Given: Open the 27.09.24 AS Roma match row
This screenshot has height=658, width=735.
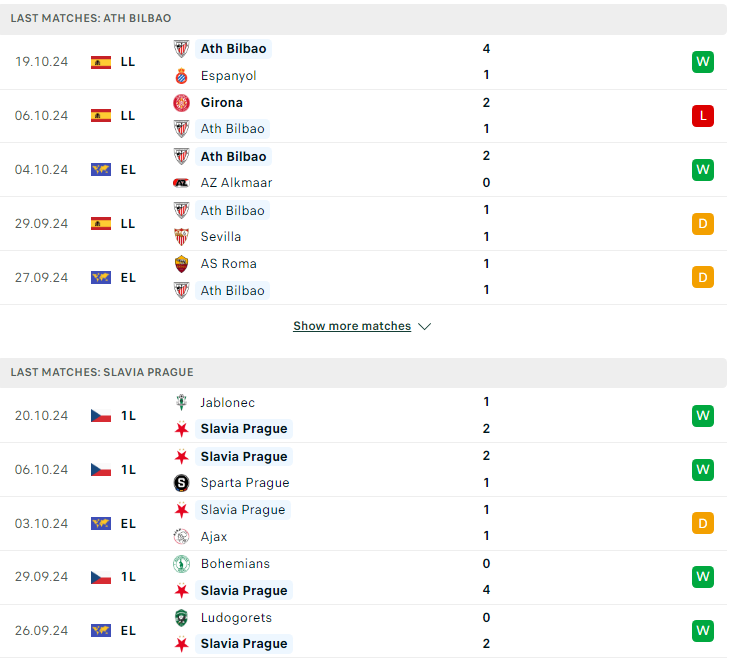Looking at the screenshot, I should (x=363, y=277).
